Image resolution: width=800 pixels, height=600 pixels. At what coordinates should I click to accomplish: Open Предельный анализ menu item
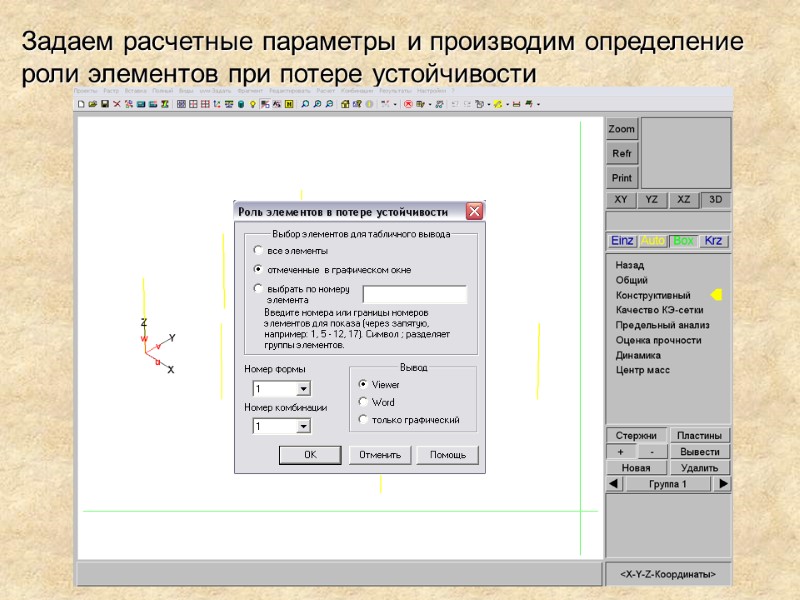click(x=662, y=325)
